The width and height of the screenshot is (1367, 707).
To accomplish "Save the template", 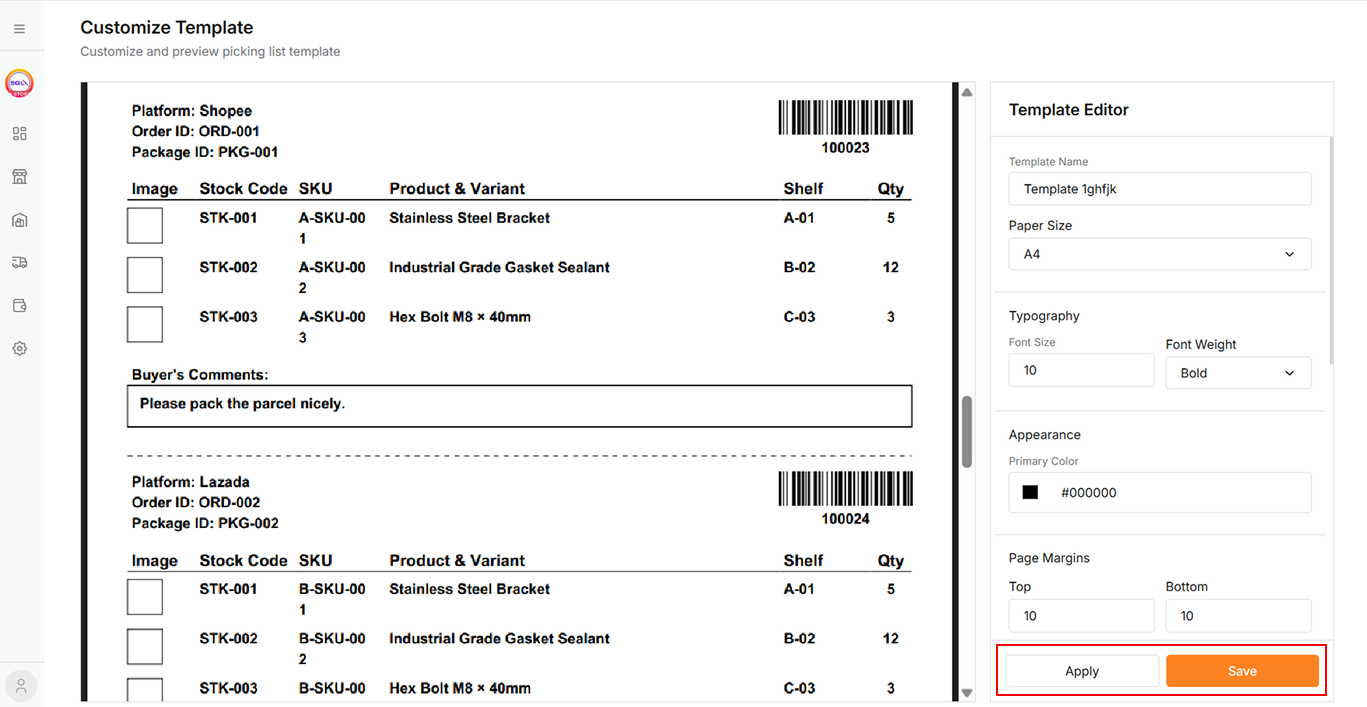I will (1242, 671).
